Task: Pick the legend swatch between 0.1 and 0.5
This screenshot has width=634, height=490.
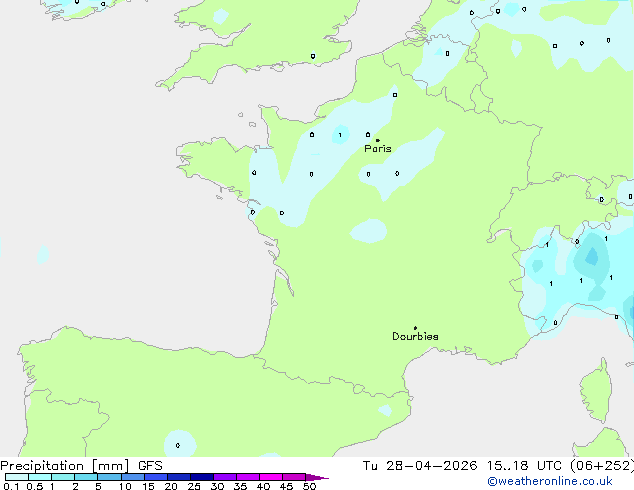Action: click(x=17, y=477)
